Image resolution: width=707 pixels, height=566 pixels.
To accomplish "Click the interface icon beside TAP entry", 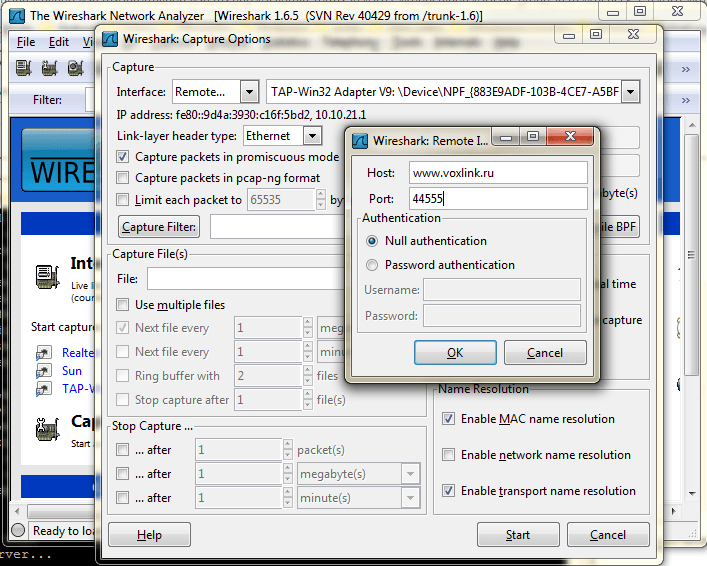I will [44, 389].
